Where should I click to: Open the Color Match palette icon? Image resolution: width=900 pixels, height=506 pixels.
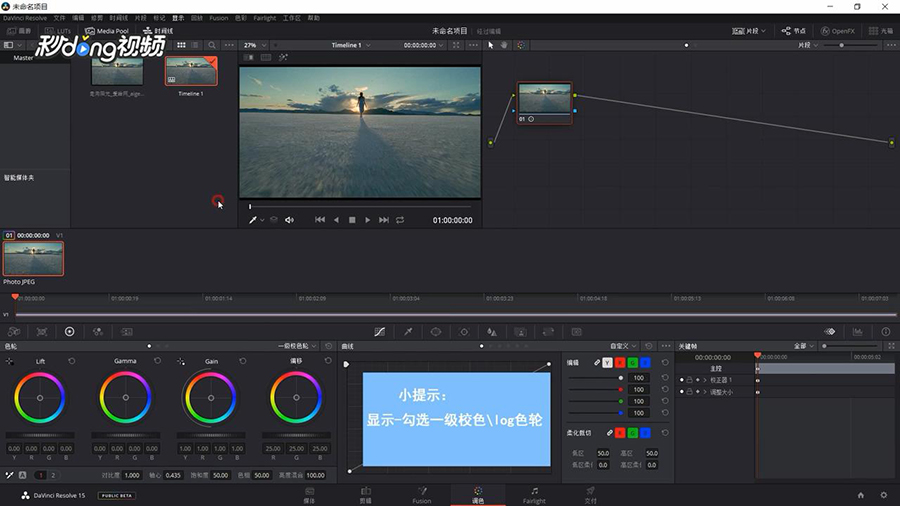click(42, 332)
